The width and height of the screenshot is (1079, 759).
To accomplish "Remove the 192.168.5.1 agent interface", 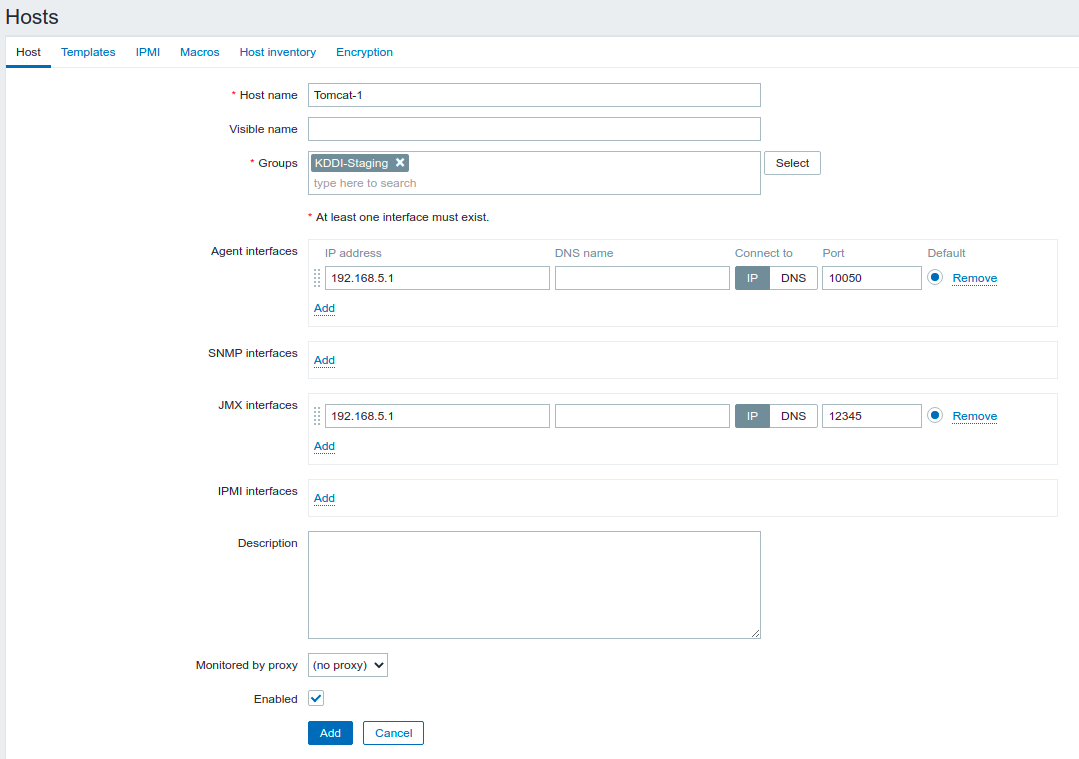I will pos(974,278).
